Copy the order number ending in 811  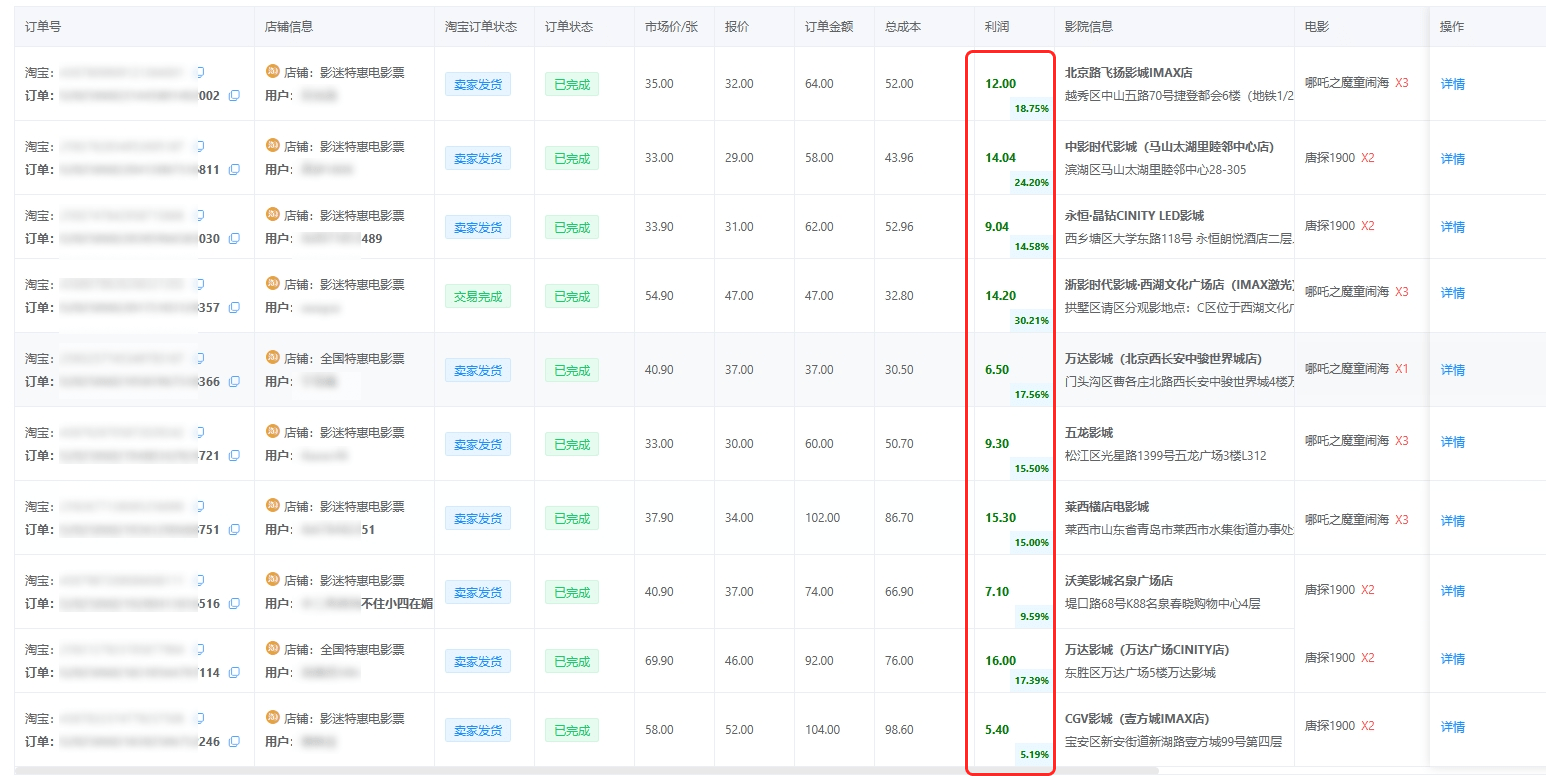234,170
